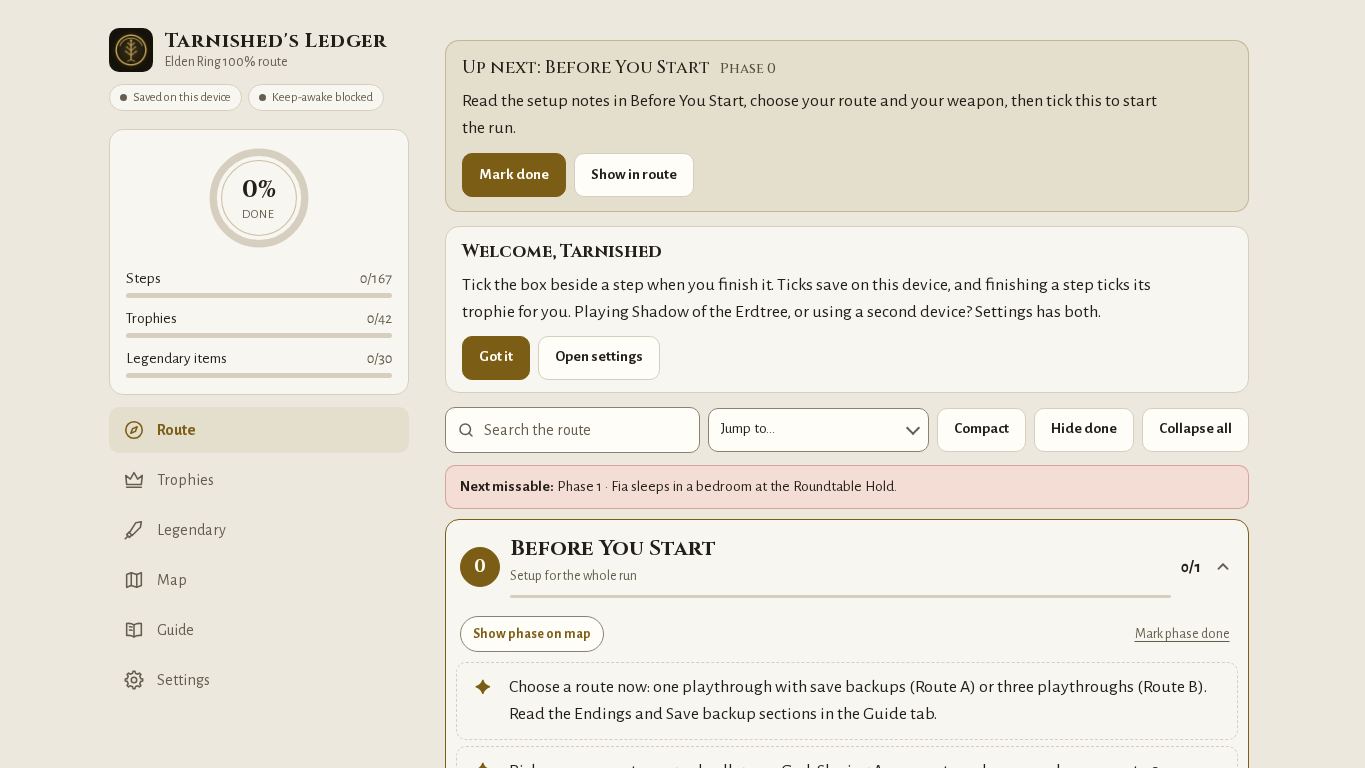Screen dimensions: 1365x768
Task: Go to the Map tab
Action: tap(259, 580)
